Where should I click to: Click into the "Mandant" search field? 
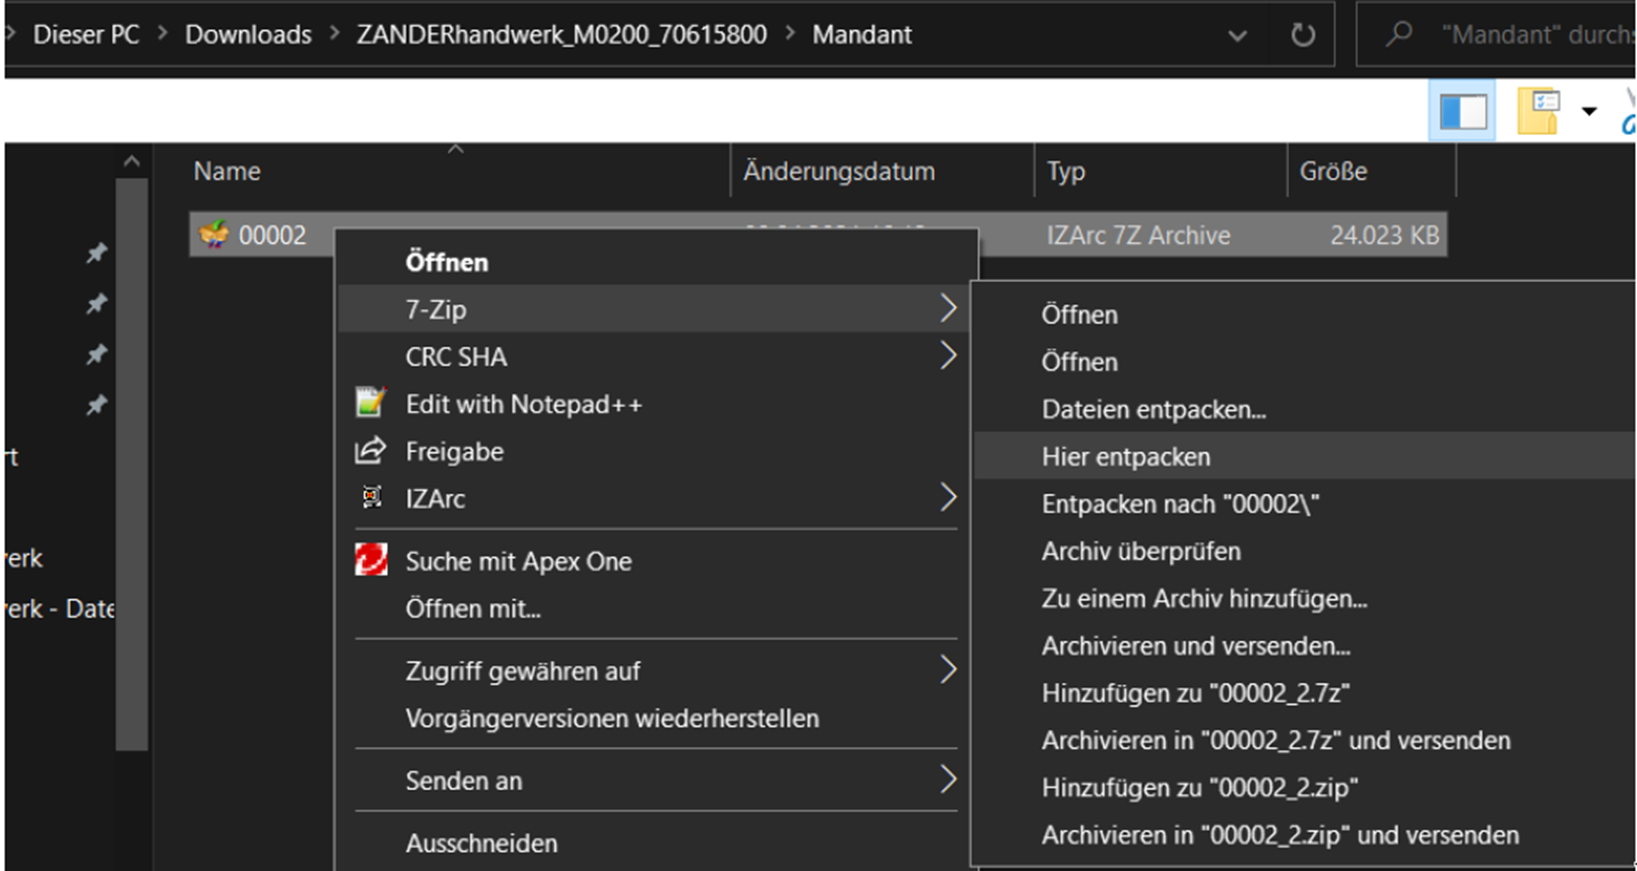tap(1535, 35)
